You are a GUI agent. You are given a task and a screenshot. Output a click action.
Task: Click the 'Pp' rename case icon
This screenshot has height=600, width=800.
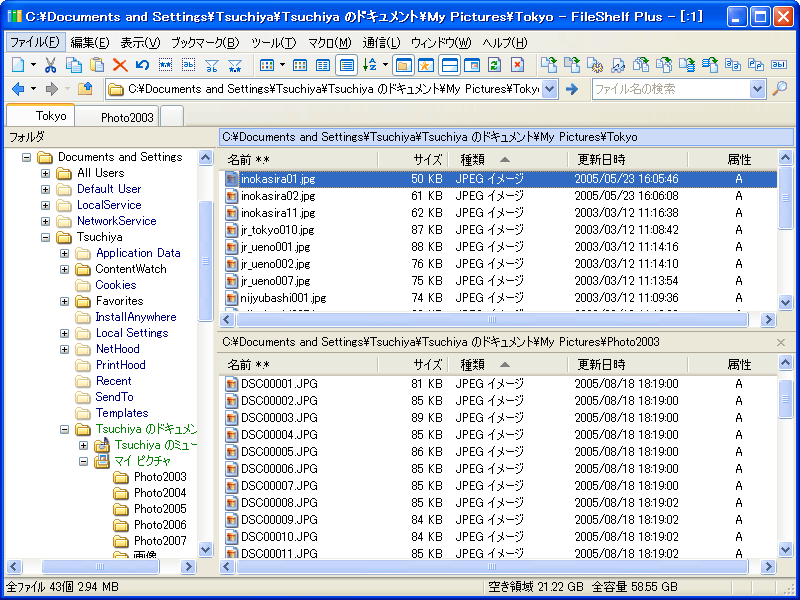coord(756,65)
